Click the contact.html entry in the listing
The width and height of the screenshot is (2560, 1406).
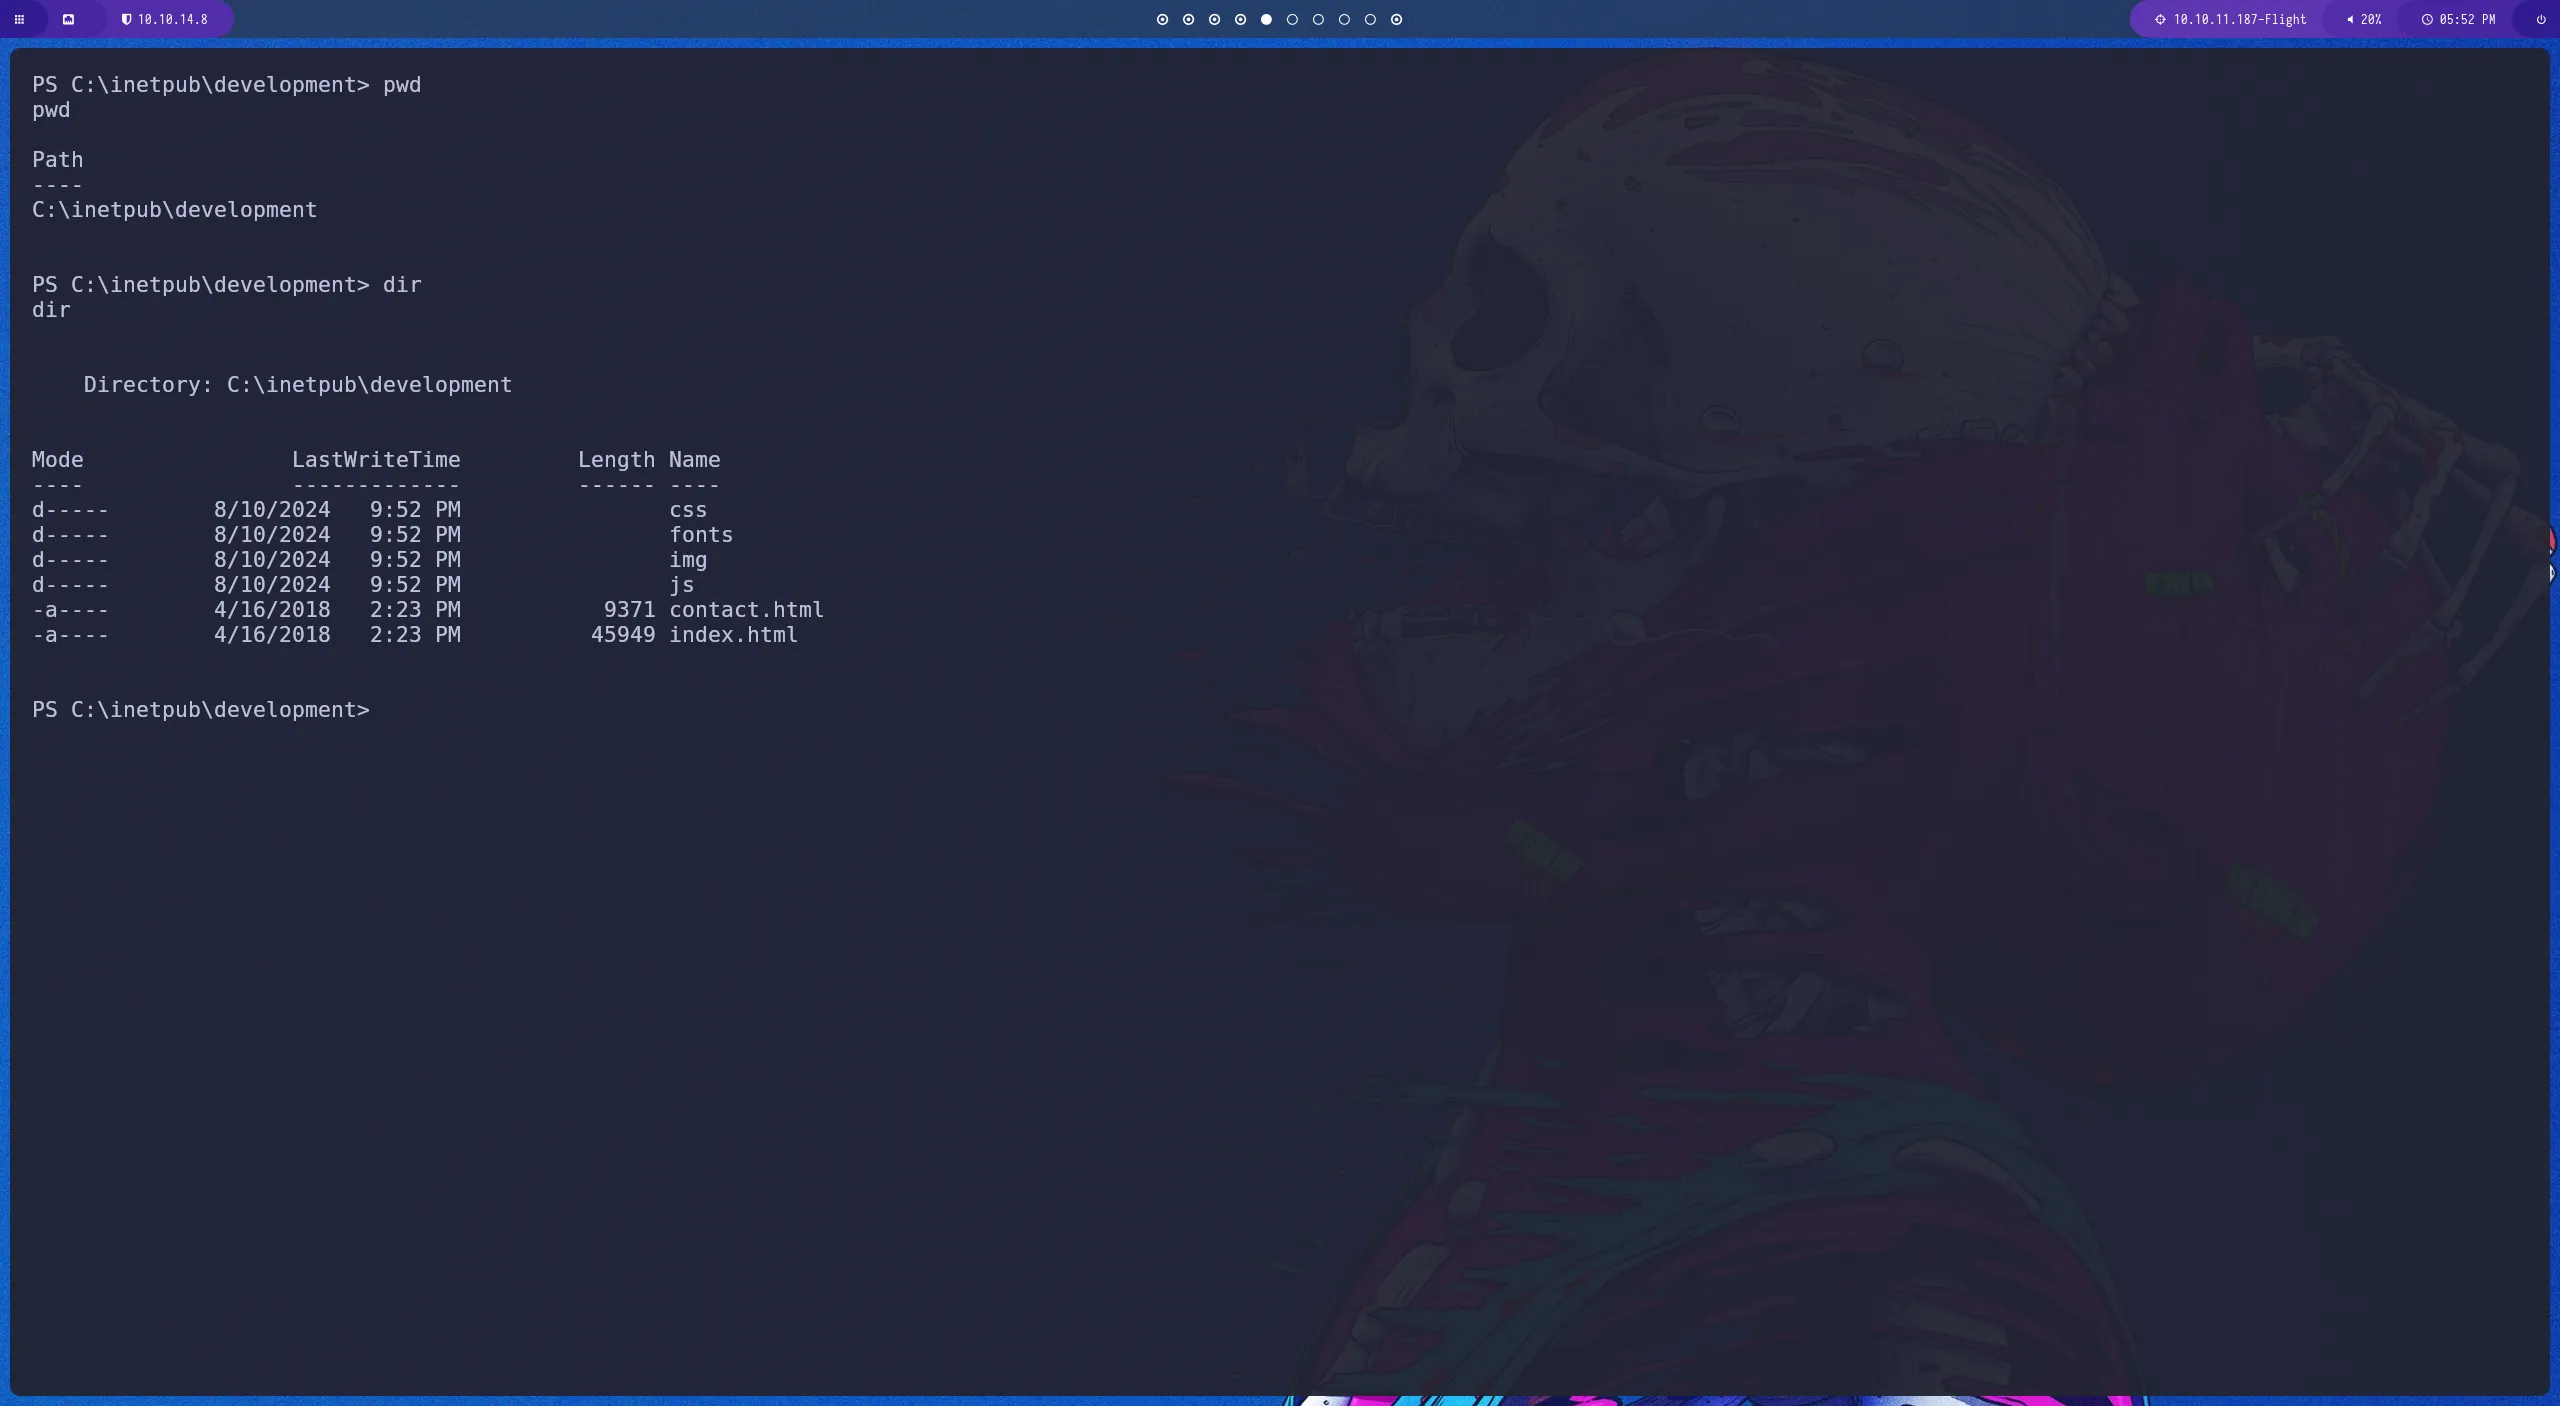point(746,609)
